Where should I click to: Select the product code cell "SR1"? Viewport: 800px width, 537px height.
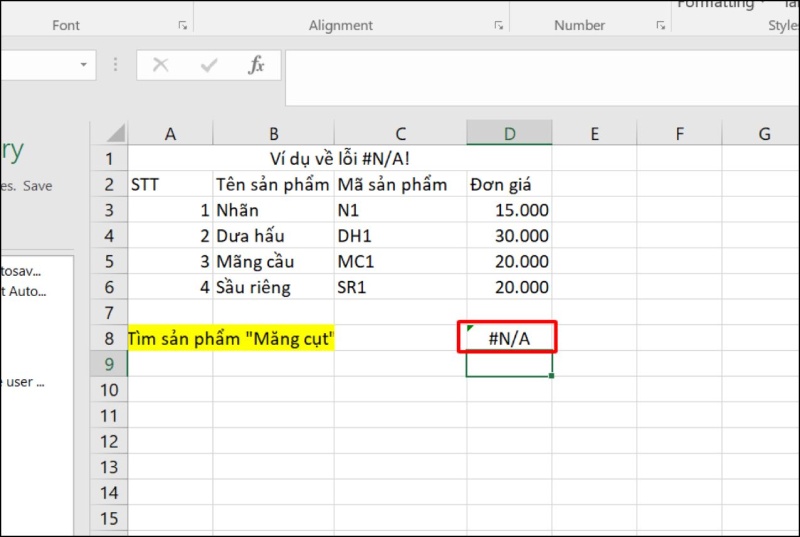tap(401, 287)
